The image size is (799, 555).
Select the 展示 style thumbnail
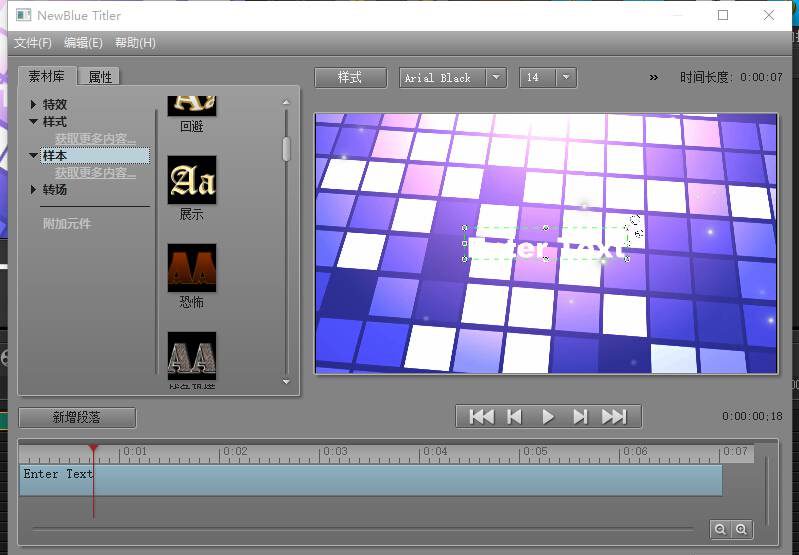[192, 180]
